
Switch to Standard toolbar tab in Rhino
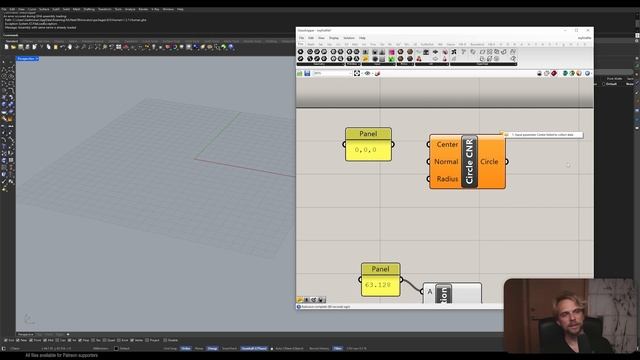12,41
